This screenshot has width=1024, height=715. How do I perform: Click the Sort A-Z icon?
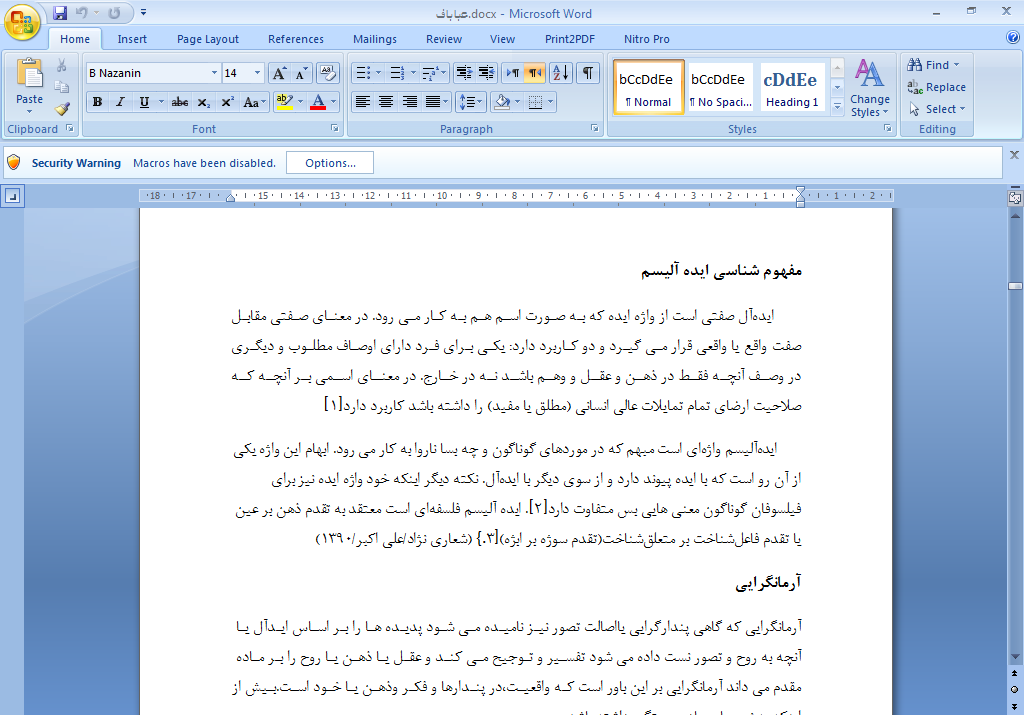coord(560,73)
